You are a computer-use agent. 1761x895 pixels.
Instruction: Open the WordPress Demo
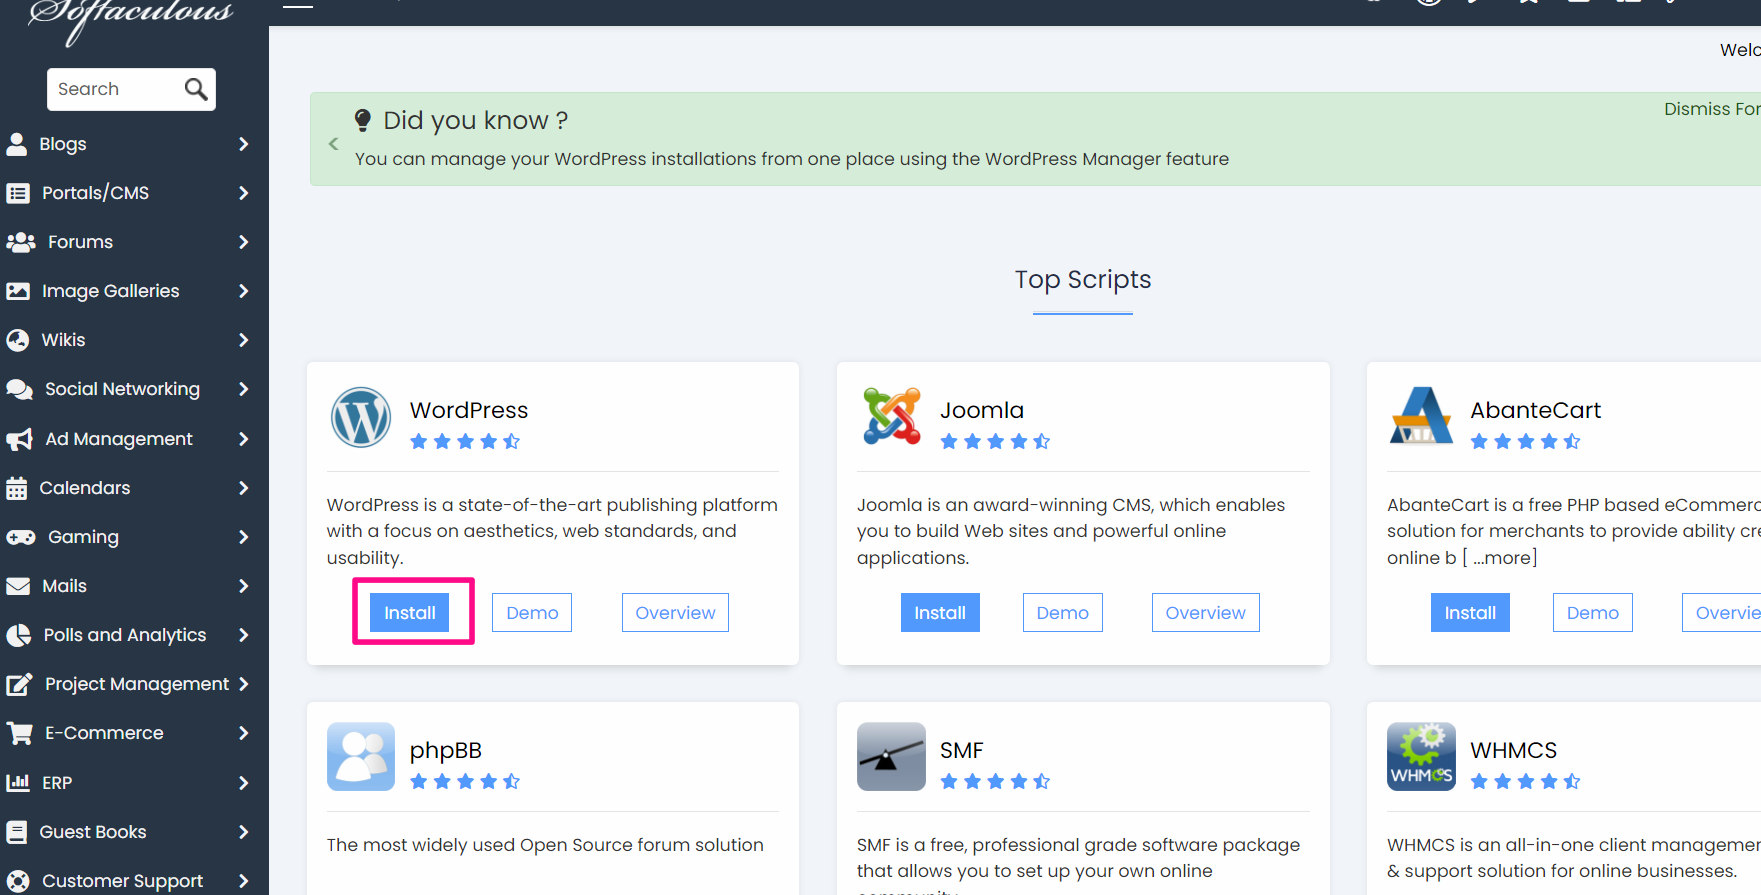(x=532, y=613)
